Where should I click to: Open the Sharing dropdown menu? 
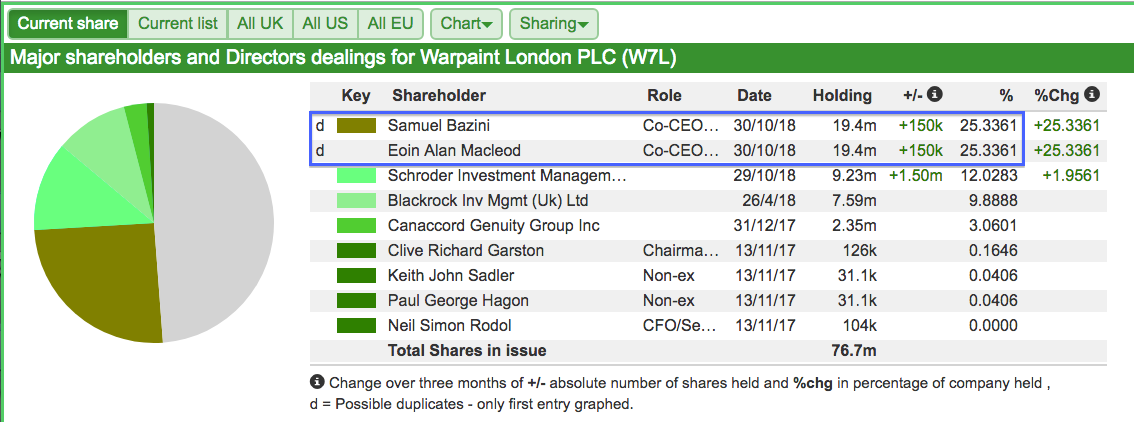tap(554, 24)
